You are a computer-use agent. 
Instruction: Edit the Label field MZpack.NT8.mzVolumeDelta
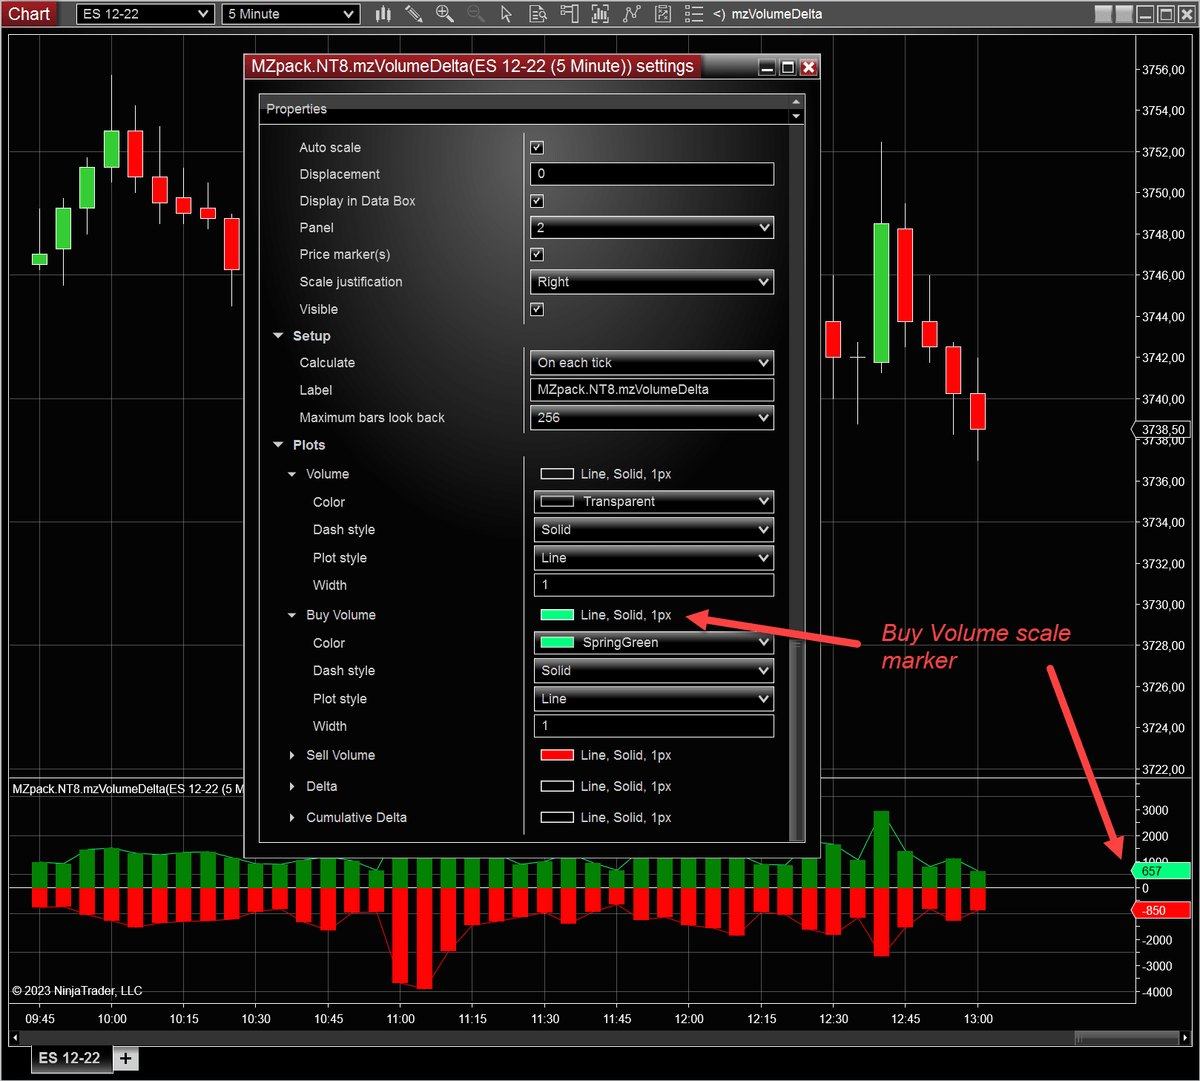[x=652, y=390]
